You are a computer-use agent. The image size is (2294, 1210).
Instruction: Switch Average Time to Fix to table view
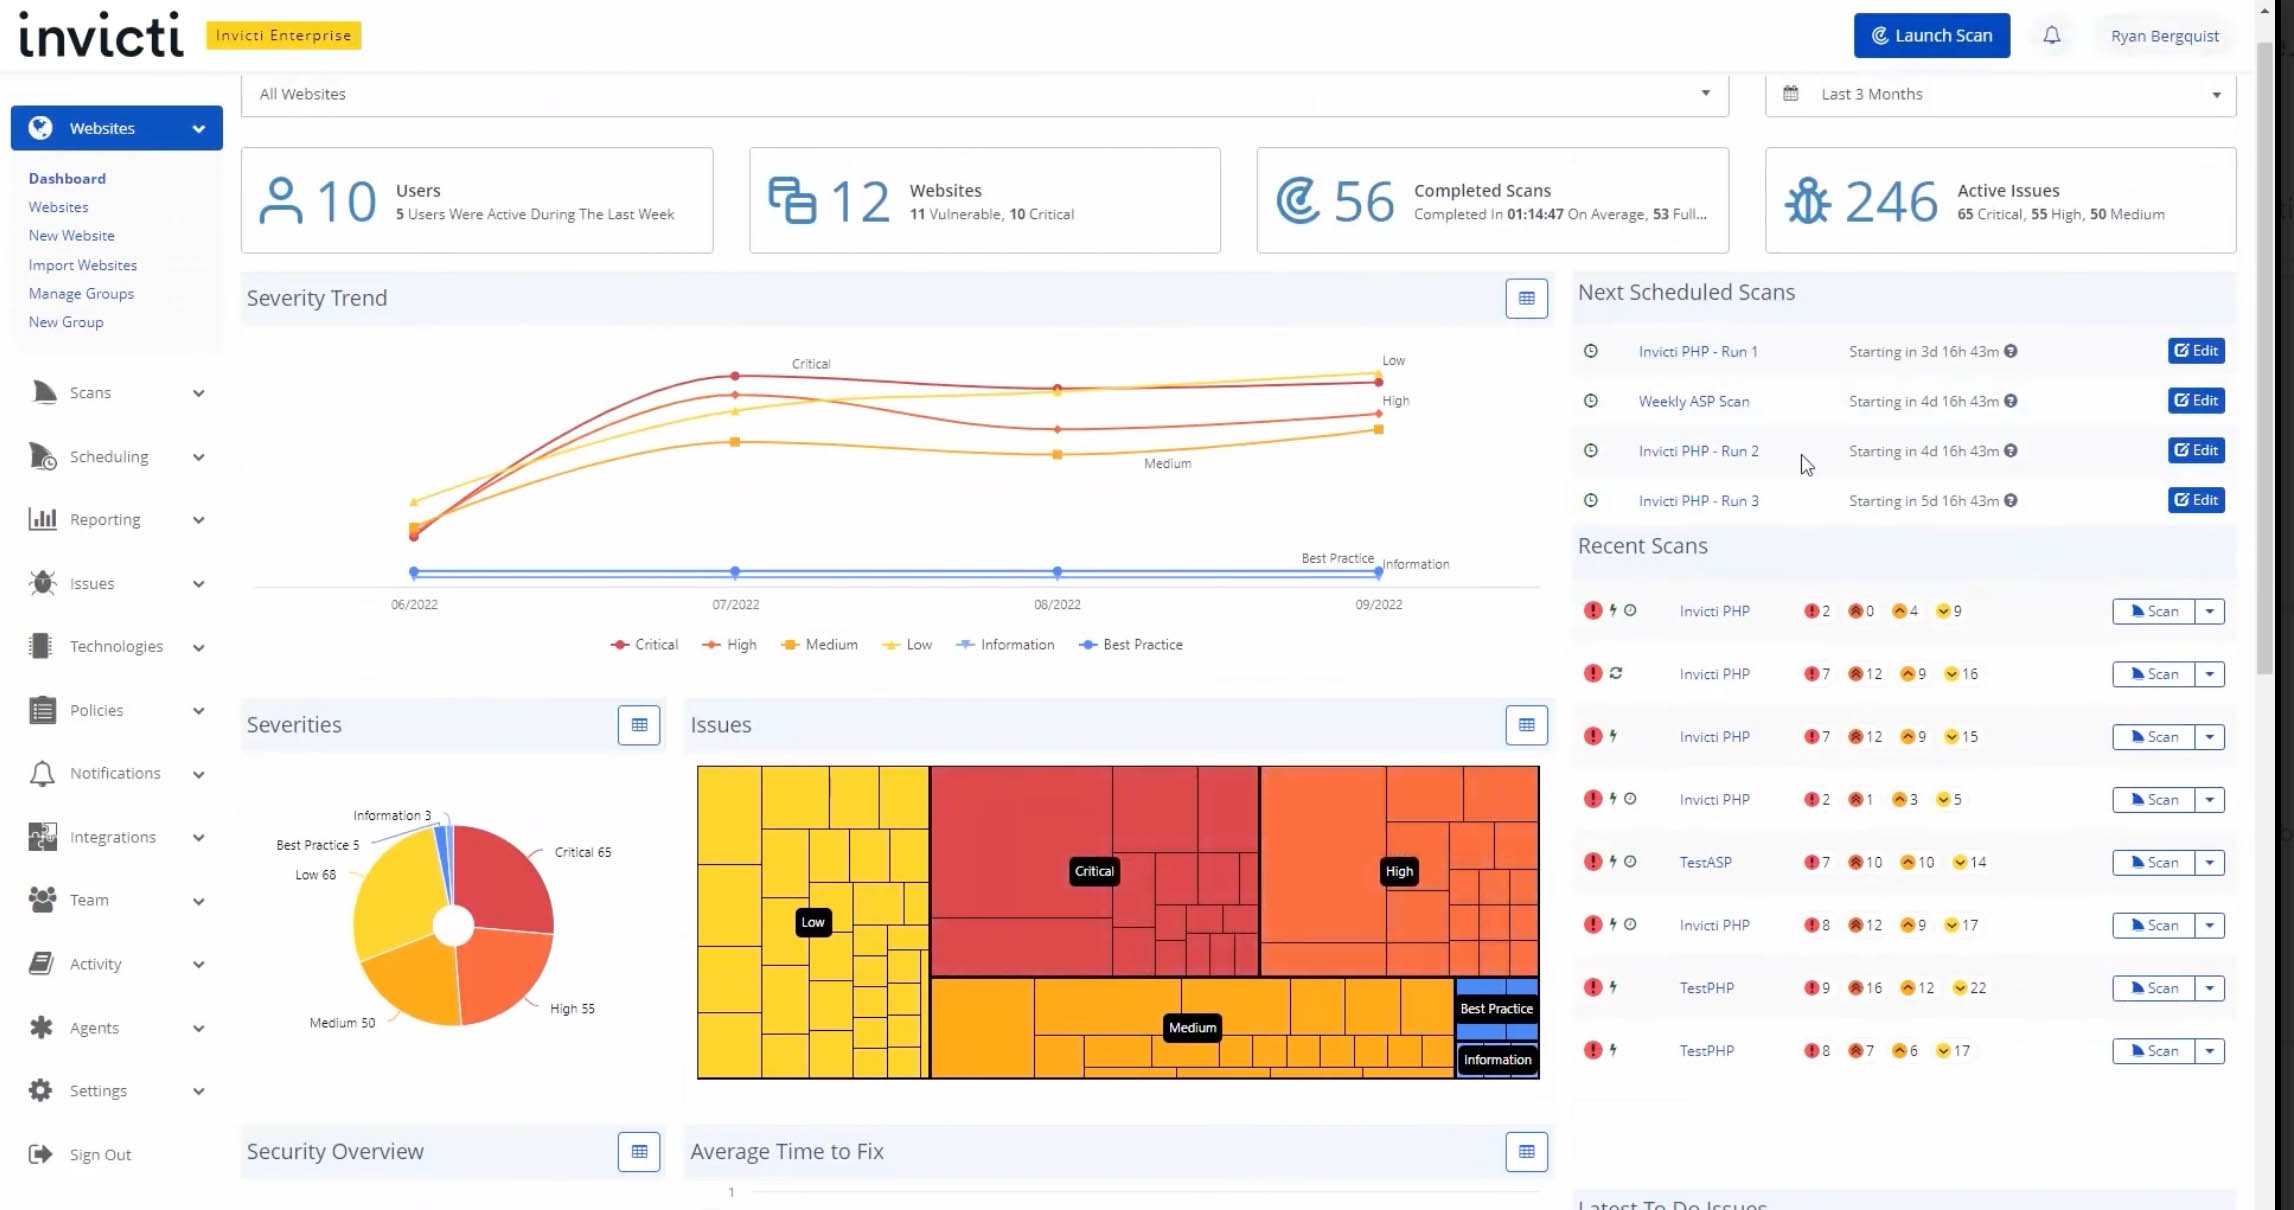tap(1526, 1152)
